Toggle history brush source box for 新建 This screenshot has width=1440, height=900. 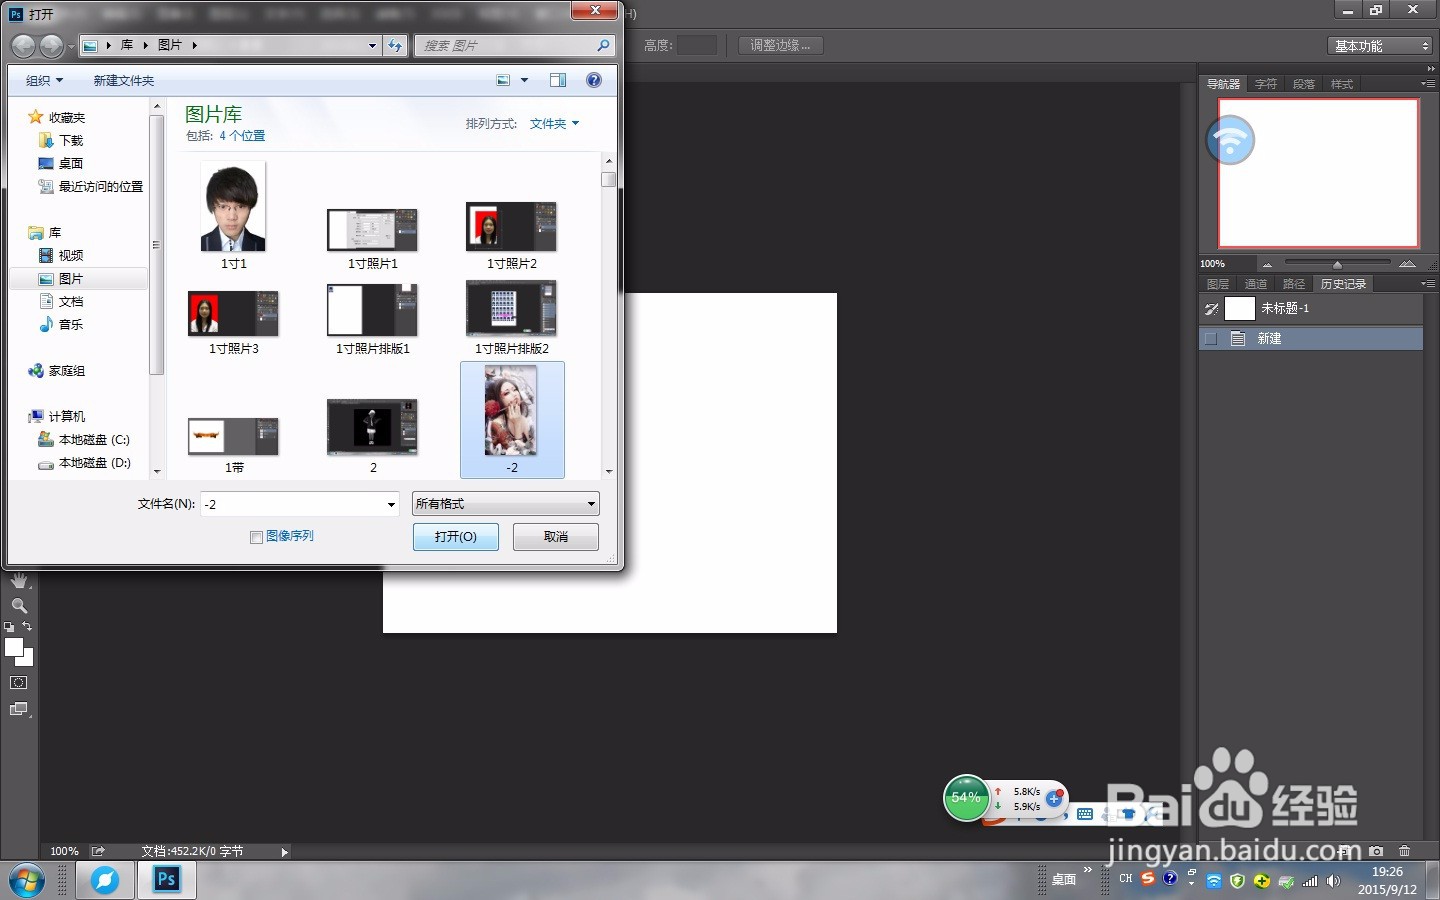[x=1211, y=339]
